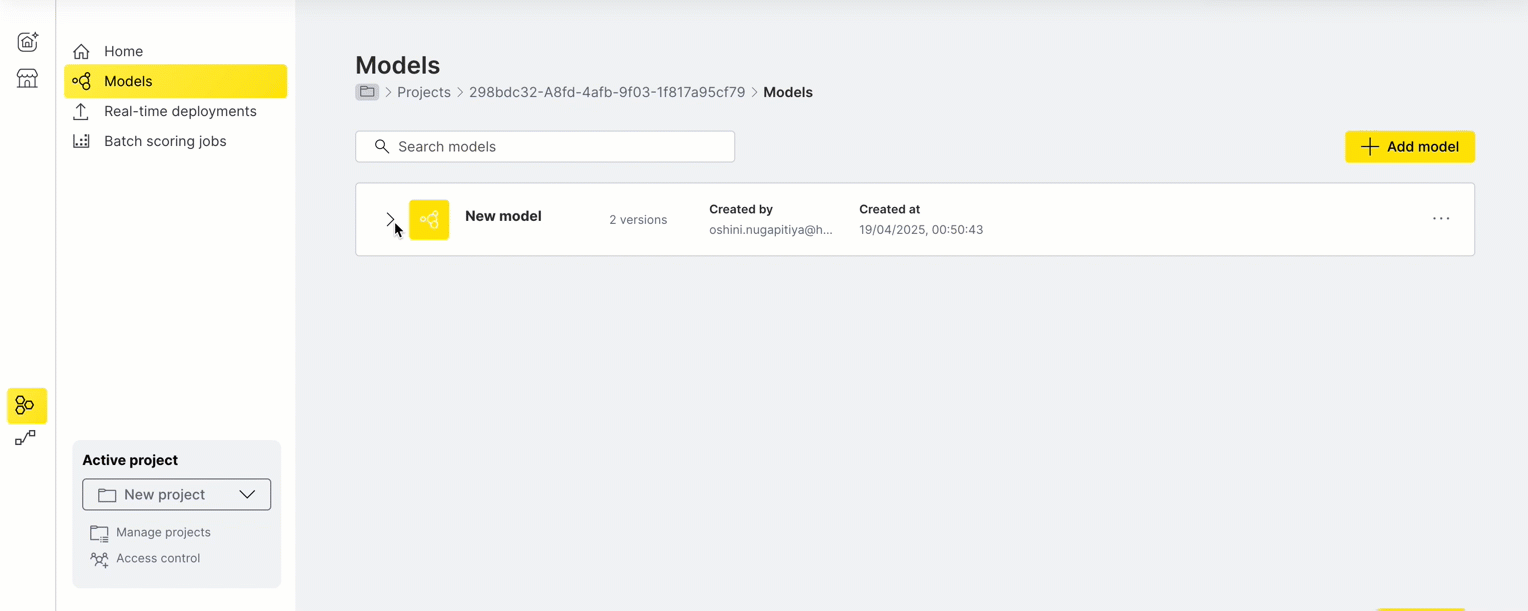This screenshot has height=611, width=1528.
Task: Click the AI home icon in left rail
Action: (27, 41)
